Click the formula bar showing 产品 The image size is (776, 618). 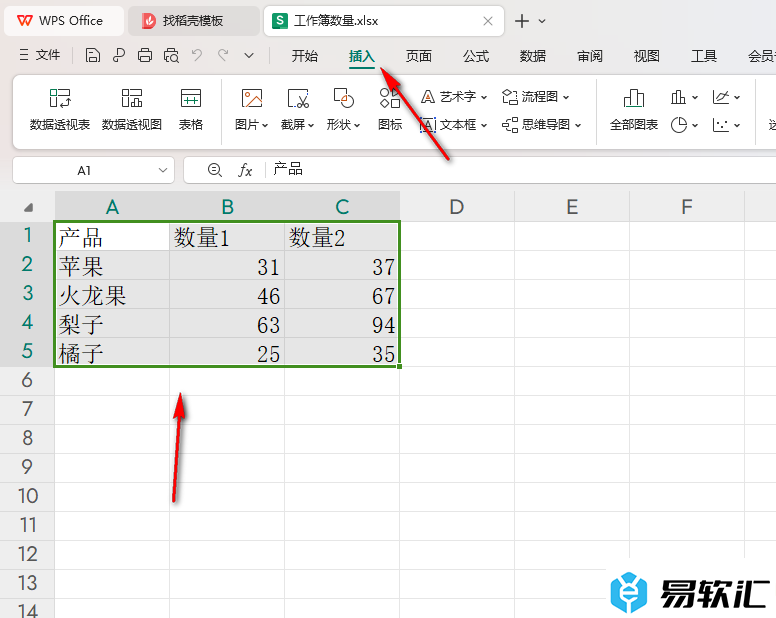pyautogui.click(x=522, y=170)
